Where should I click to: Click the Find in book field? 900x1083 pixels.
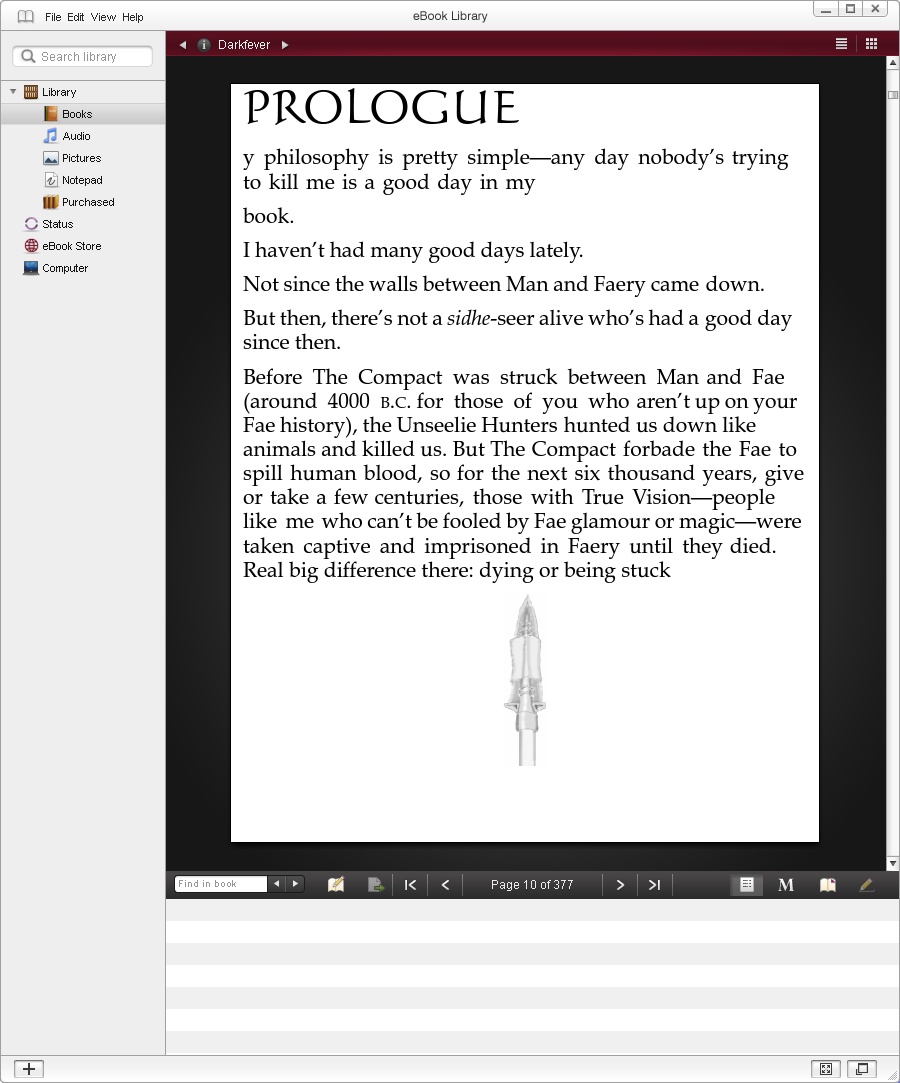[x=220, y=884]
